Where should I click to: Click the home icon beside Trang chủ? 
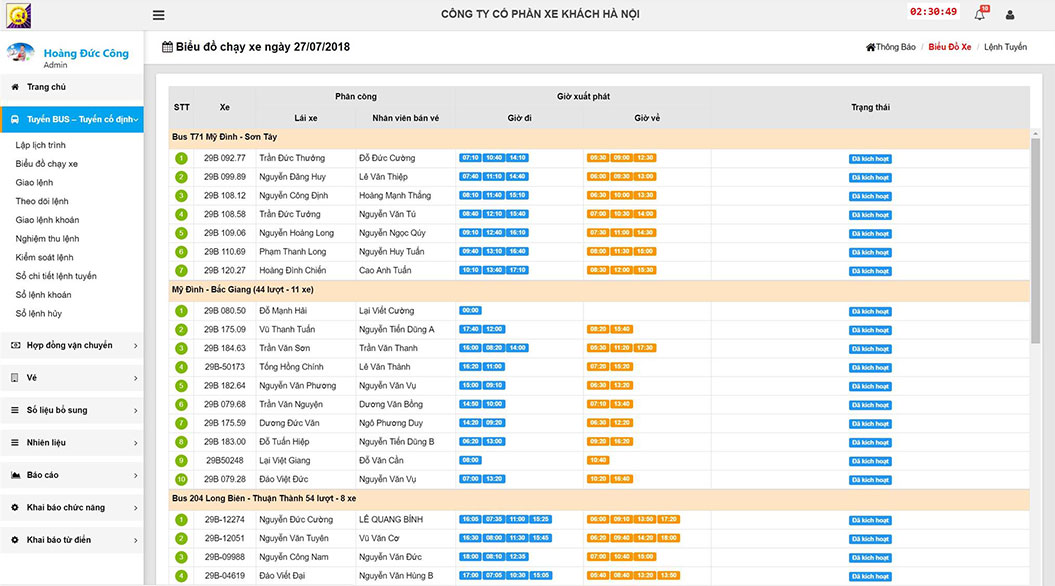click(x=15, y=87)
